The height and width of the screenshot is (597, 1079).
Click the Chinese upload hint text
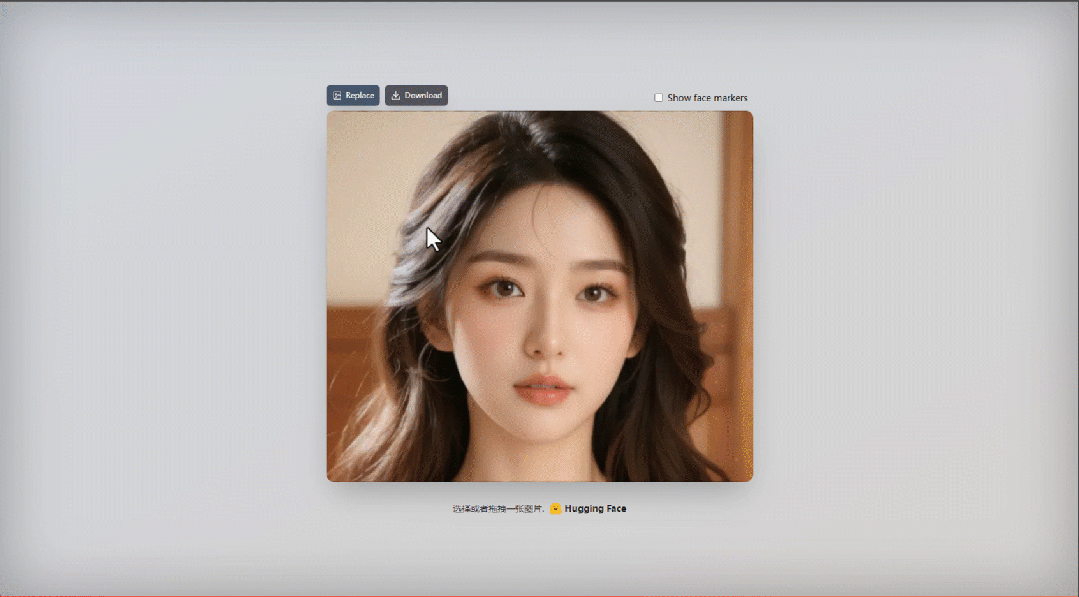coord(497,509)
